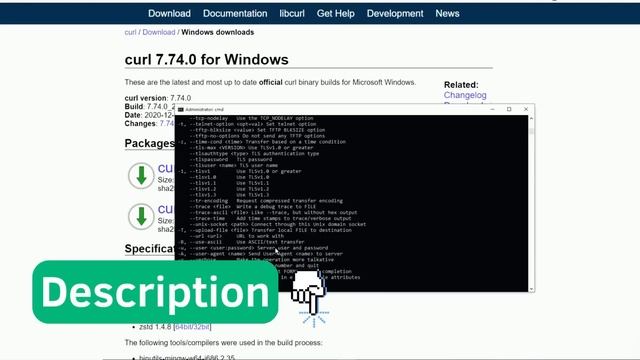This screenshot has width=640, height=360.
Task: Click the 'curl version: 7.74.0' line
Action: pyautogui.click(x=158, y=98)
